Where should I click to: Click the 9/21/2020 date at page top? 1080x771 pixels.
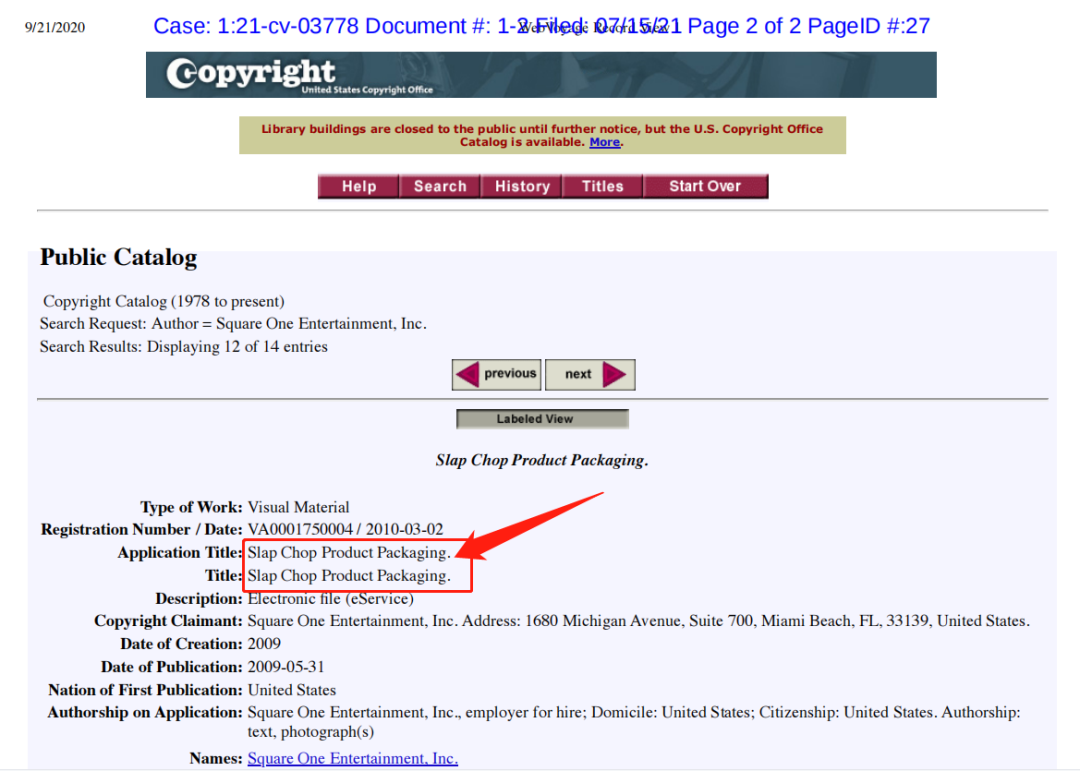click(x=55, y=28)
